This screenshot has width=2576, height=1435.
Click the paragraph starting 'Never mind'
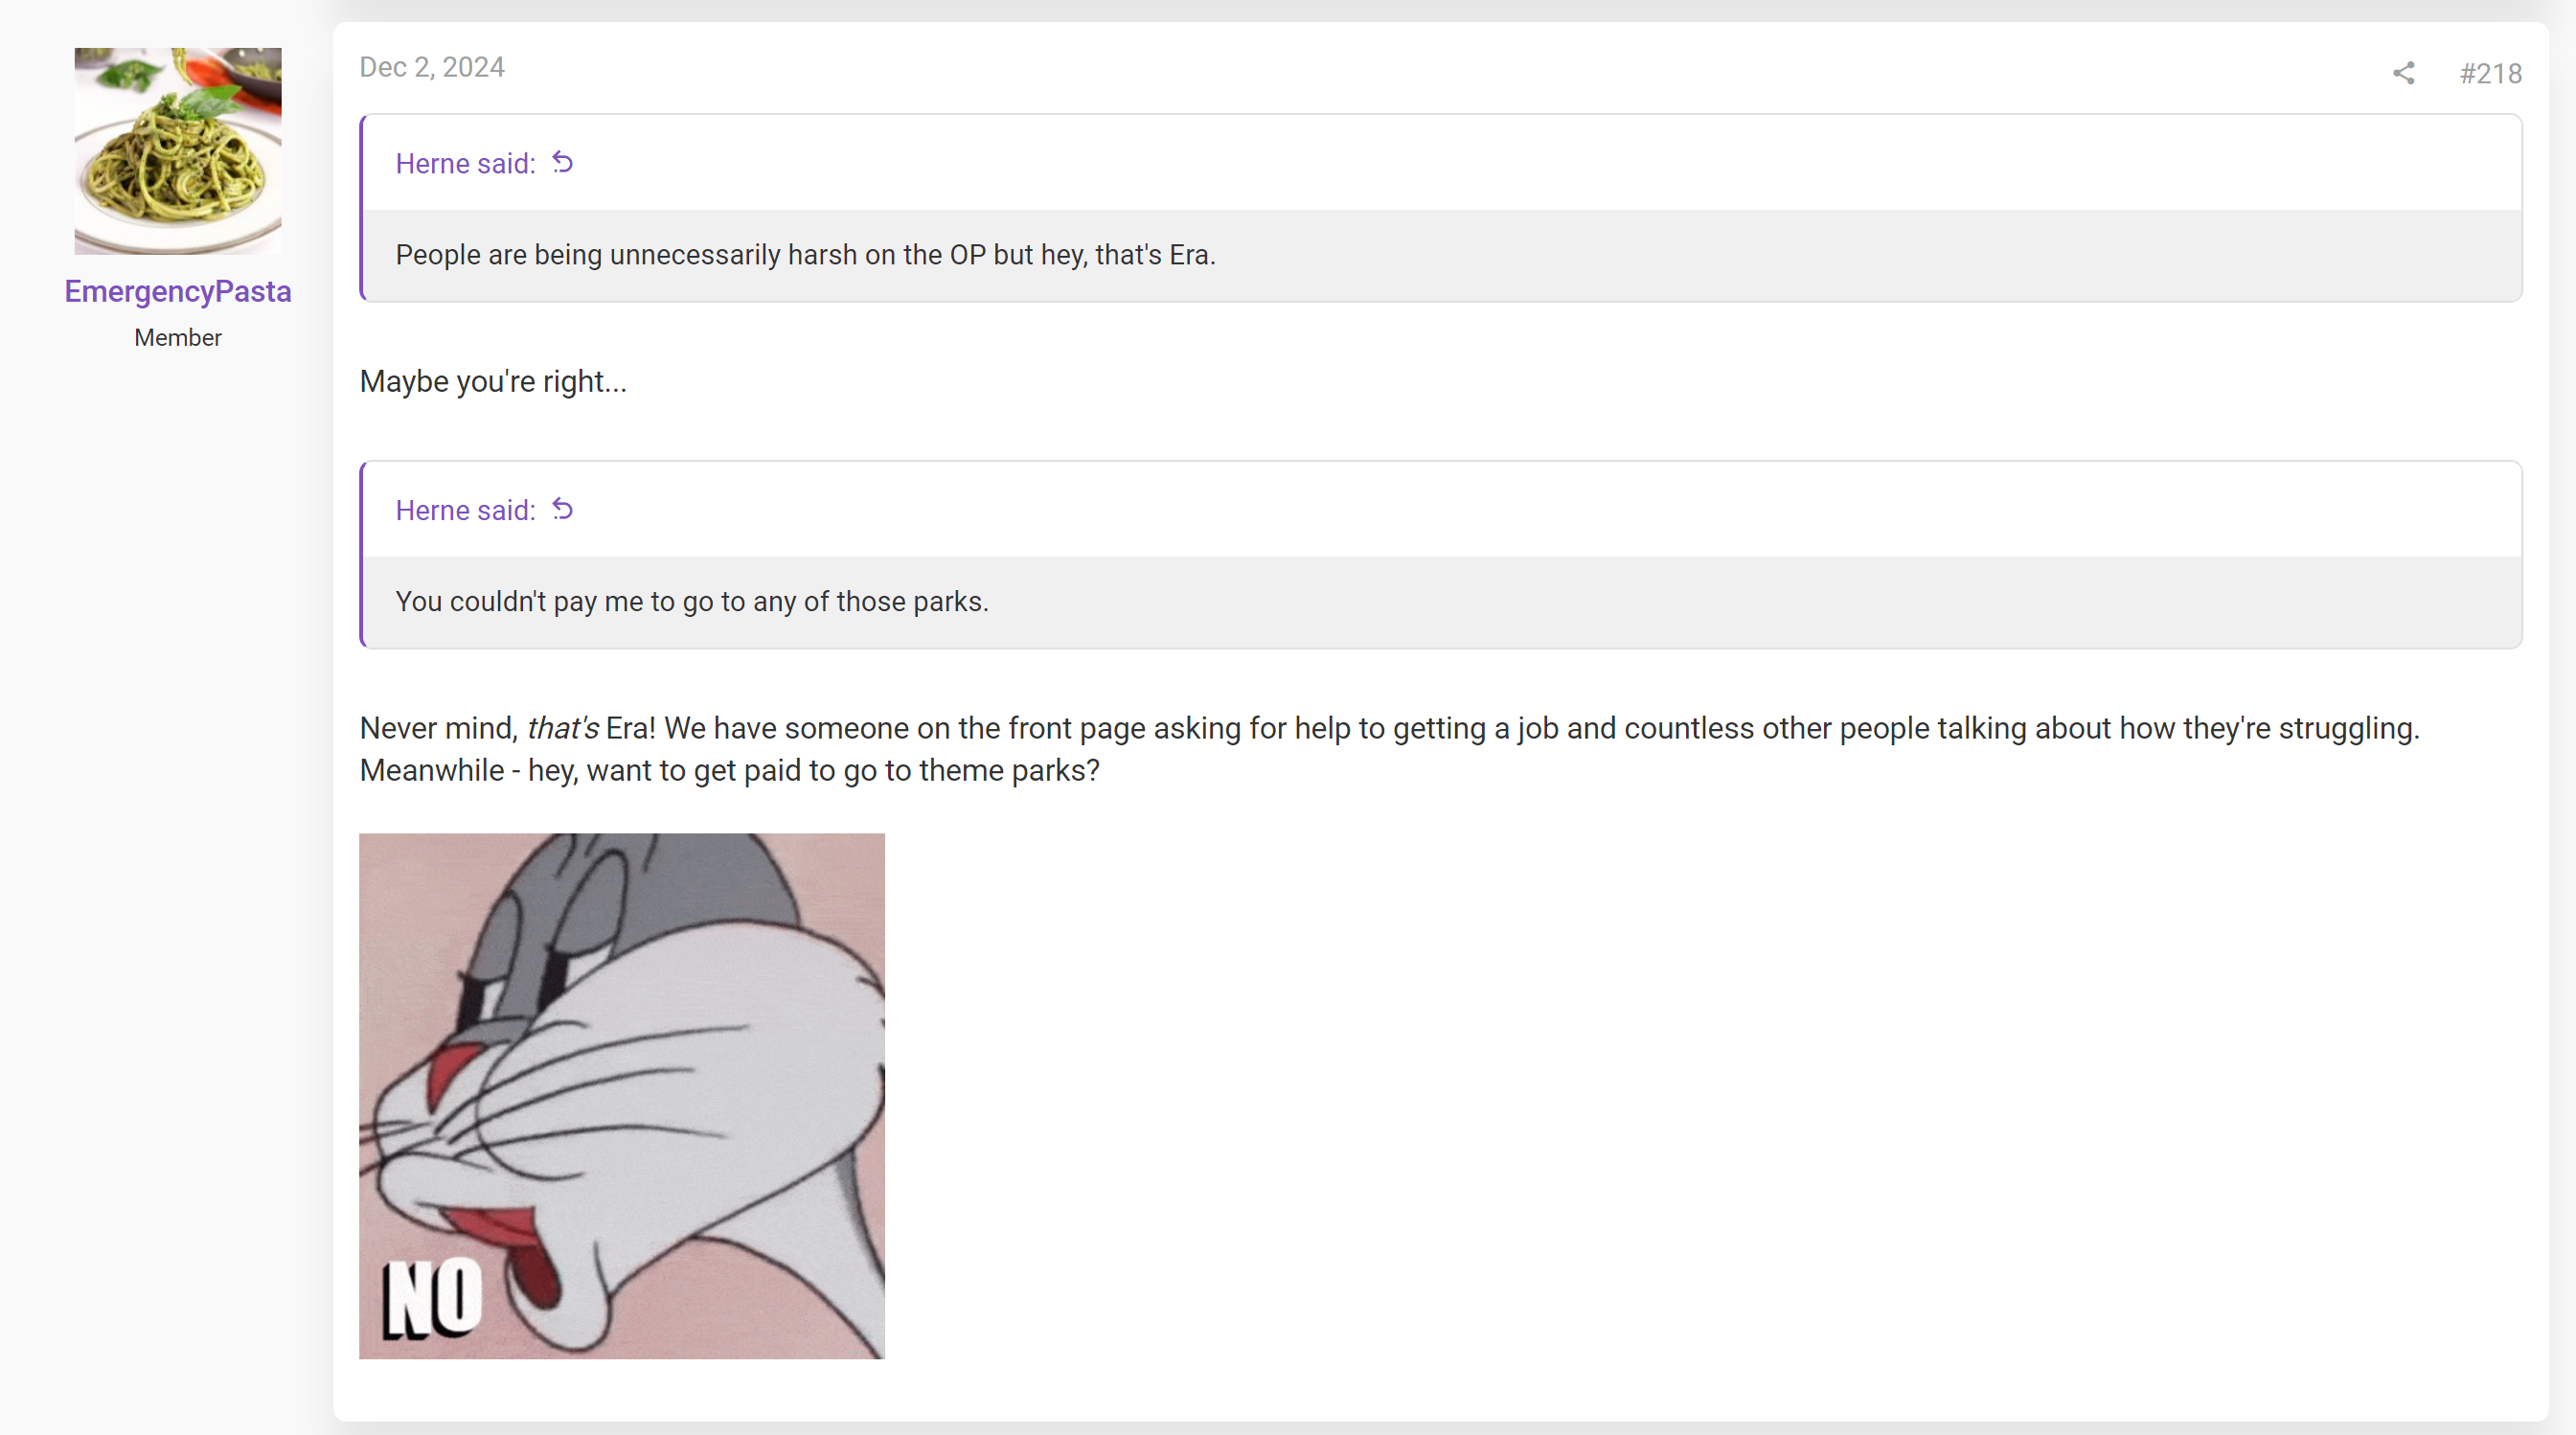[x=1389, y=749]
